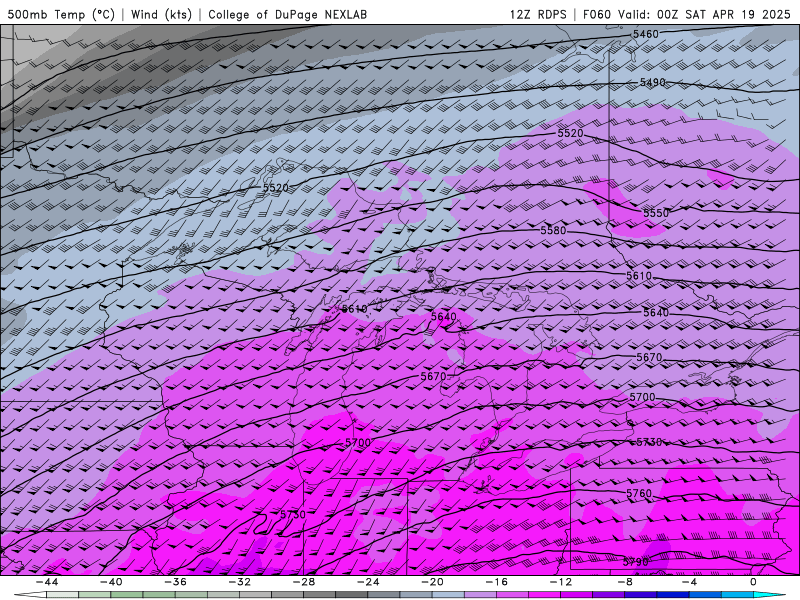Click the -44 color scale label

click(x=46, y=582)
